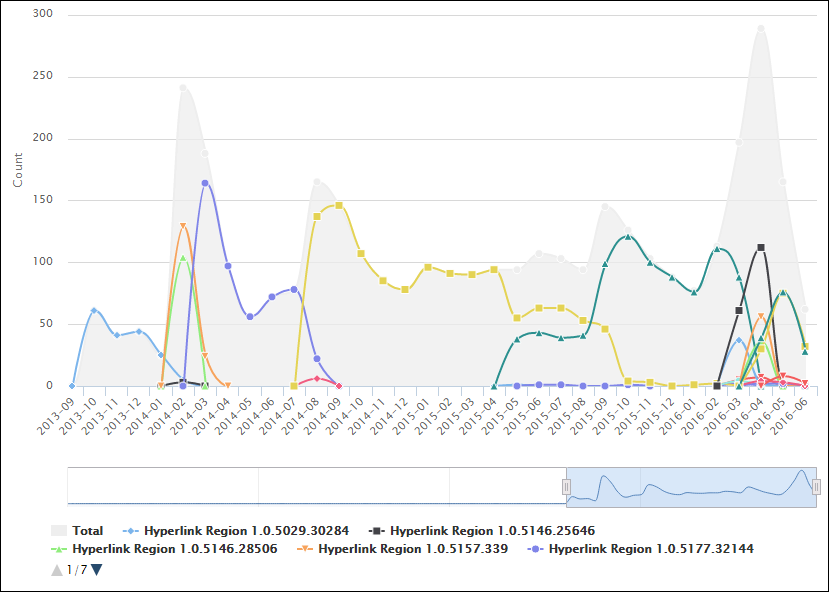The image size is (829, 592).
Task: Click the light green triangle peak near 2014-02
Action: point(182,258)
